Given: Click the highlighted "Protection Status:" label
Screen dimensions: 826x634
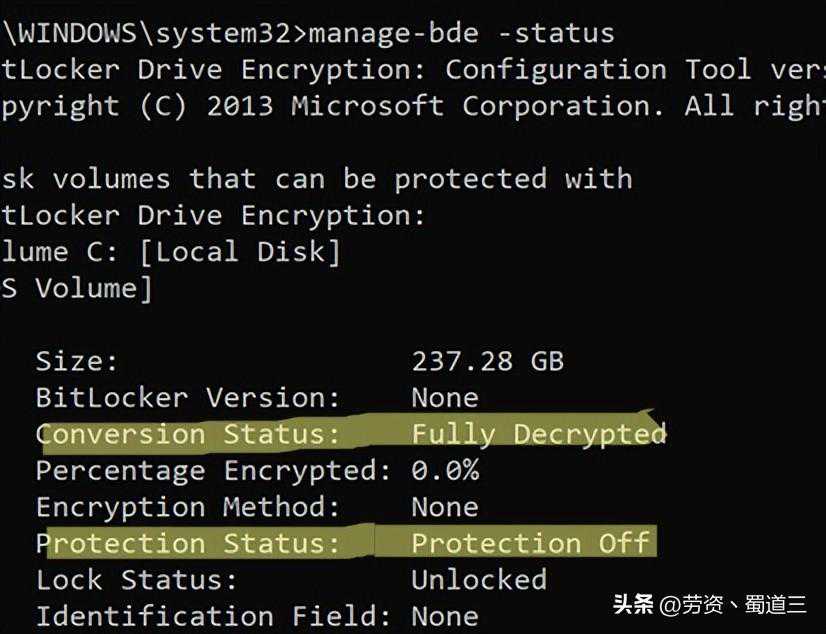Looking at the screenshot, I should (188, 543).
